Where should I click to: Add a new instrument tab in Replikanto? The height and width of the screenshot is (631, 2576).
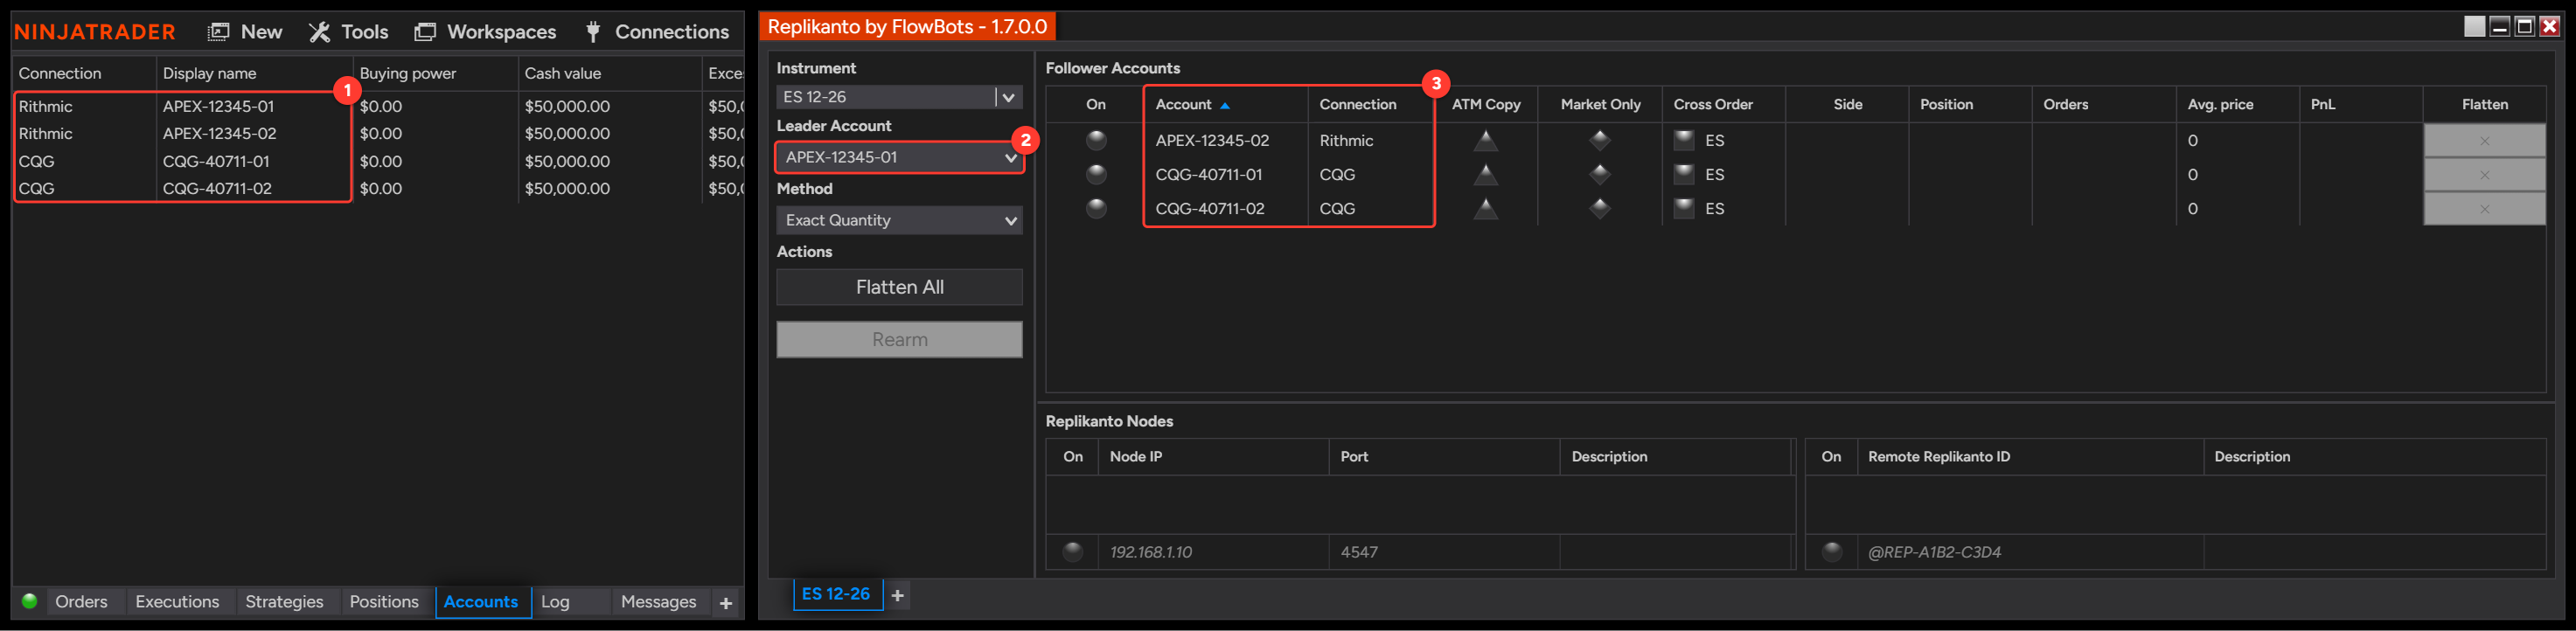pyautogui.click(x=898, y=596)
